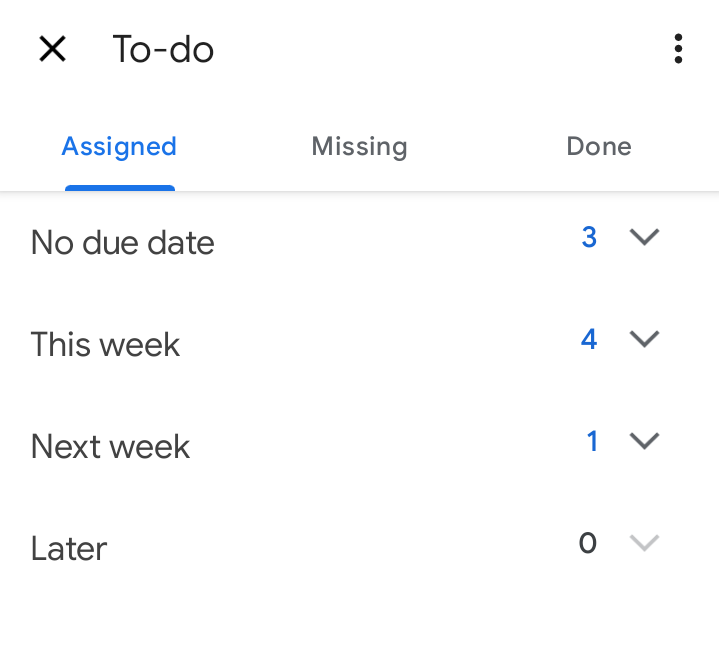Select the This week label

coord(105,344)
